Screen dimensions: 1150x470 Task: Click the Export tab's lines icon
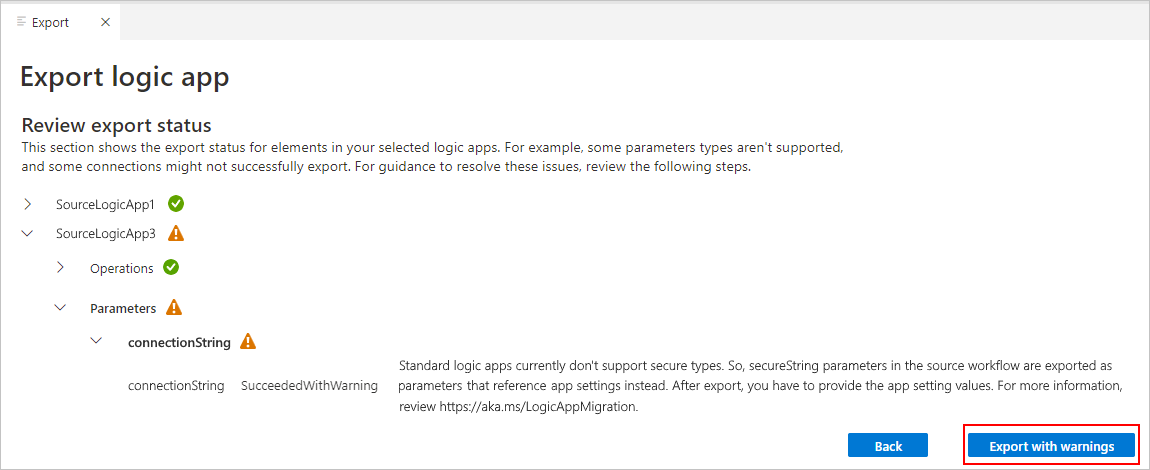tap(21, 22)
